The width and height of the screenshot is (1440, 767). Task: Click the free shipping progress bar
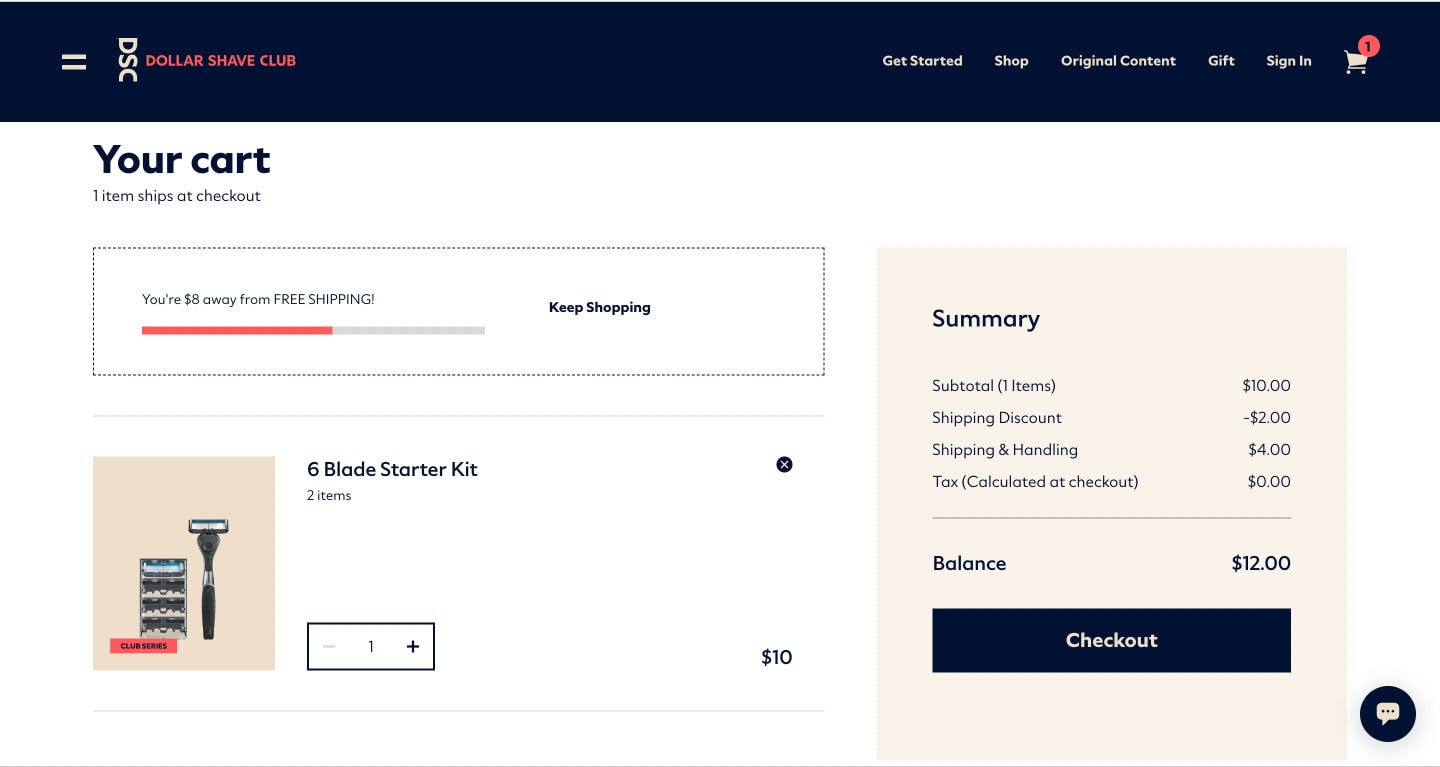click(x=313, y=330)
